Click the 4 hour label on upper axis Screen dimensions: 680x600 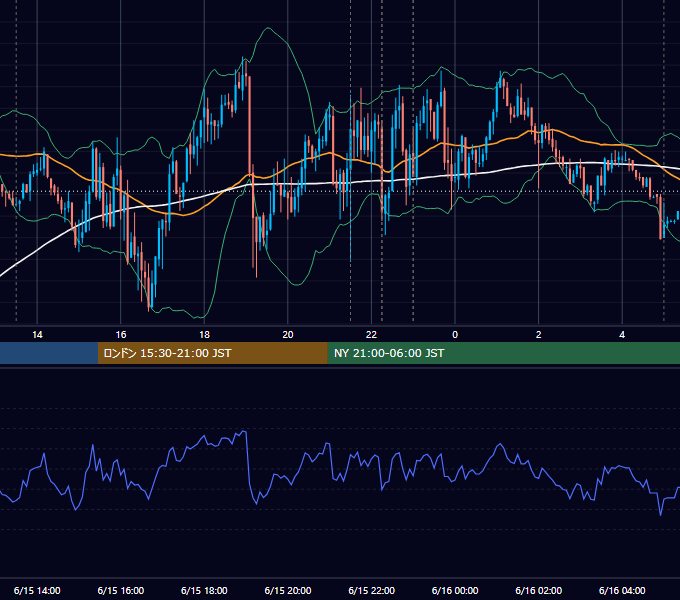(622, 335)
